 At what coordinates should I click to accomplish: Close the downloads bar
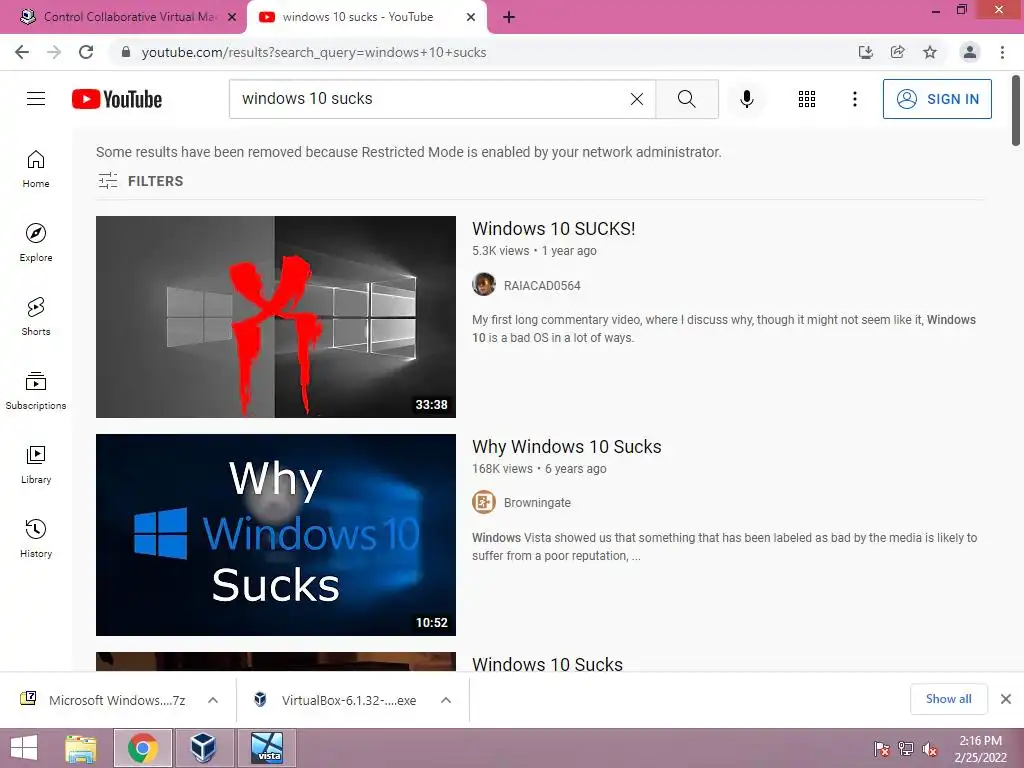coord(1006,699)
